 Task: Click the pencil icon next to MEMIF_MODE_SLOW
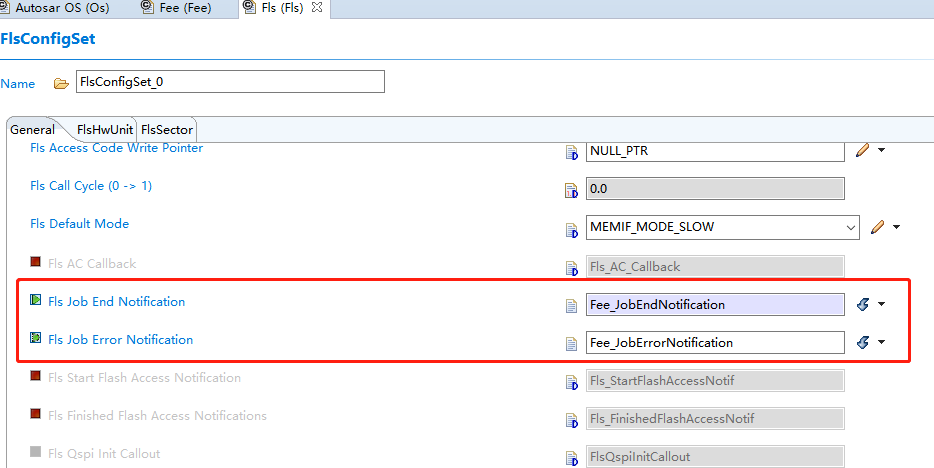(877, 227)
